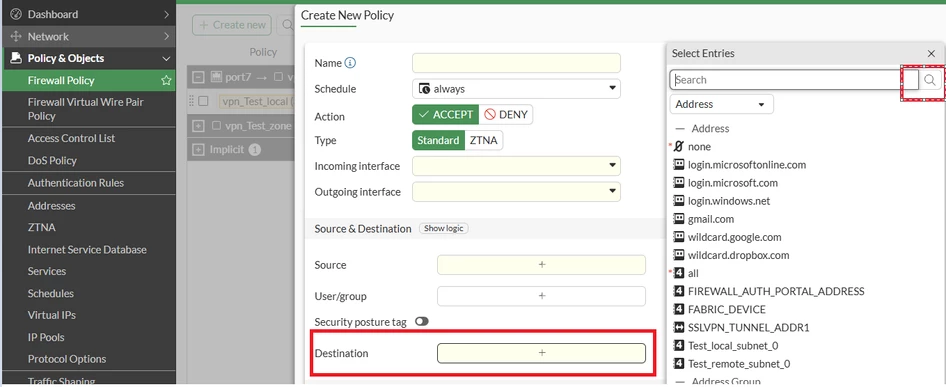Screen dimensions: 946x387
Task: Click the Show logic button
Action: pyautogui.click(x=444, y=228)
